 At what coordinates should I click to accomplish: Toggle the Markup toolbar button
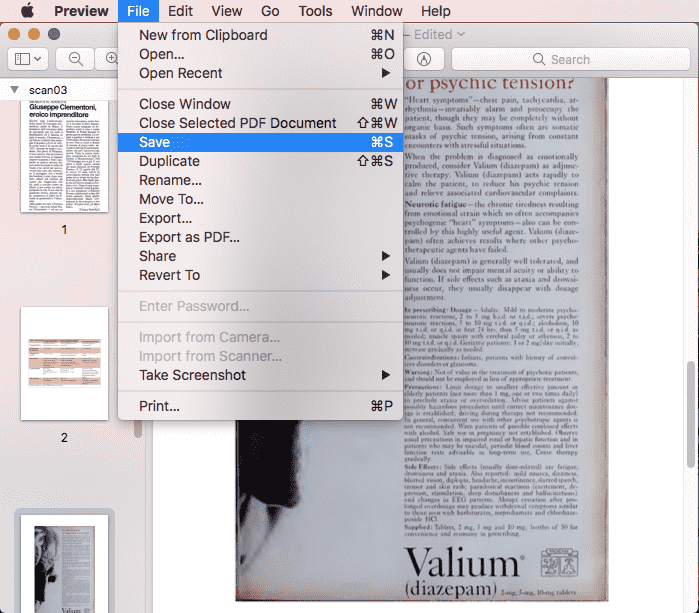tap(424, 59)
